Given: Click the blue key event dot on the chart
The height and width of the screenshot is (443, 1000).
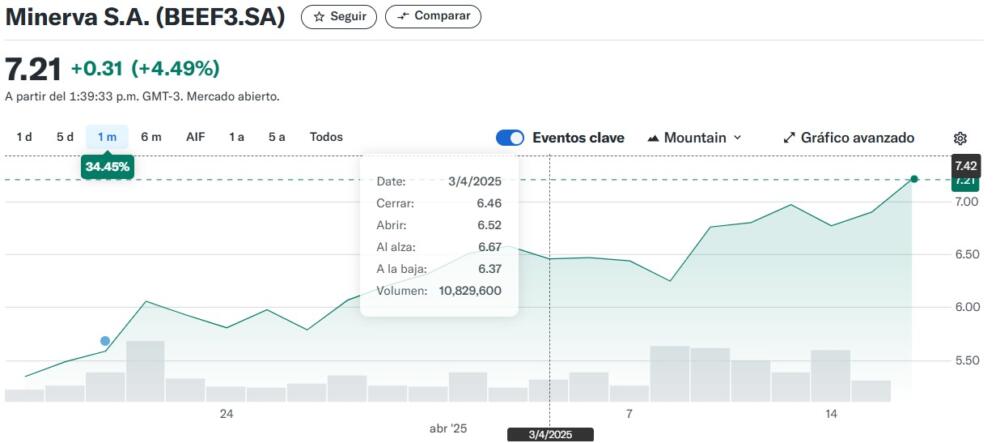Looking at the screenshot, I should (105, 341).
